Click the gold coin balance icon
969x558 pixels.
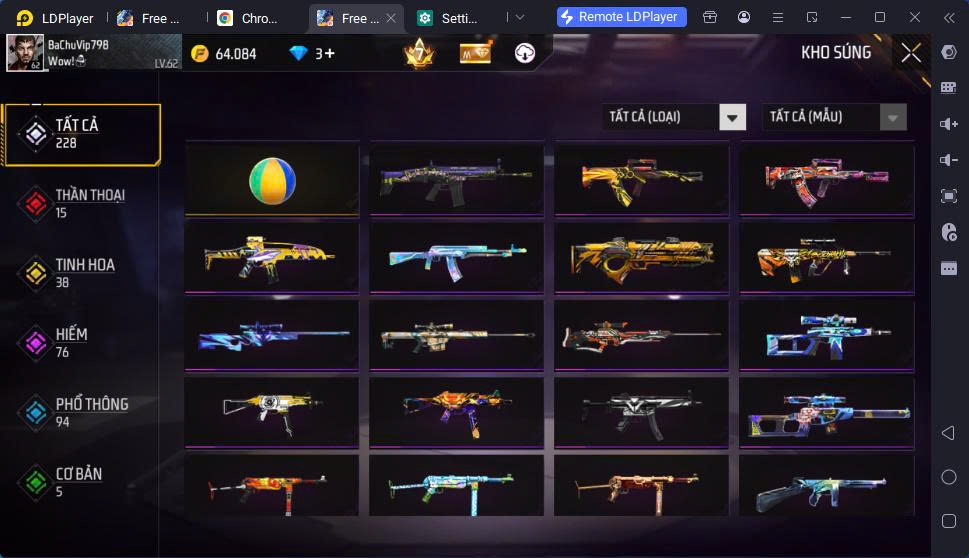[x=200, y=54]
